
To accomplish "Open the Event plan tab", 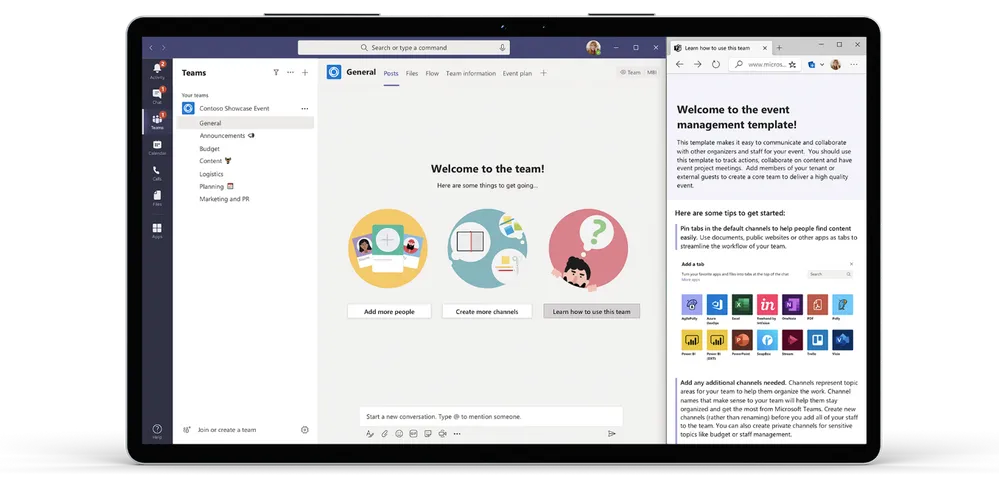I will pos(517,73).
